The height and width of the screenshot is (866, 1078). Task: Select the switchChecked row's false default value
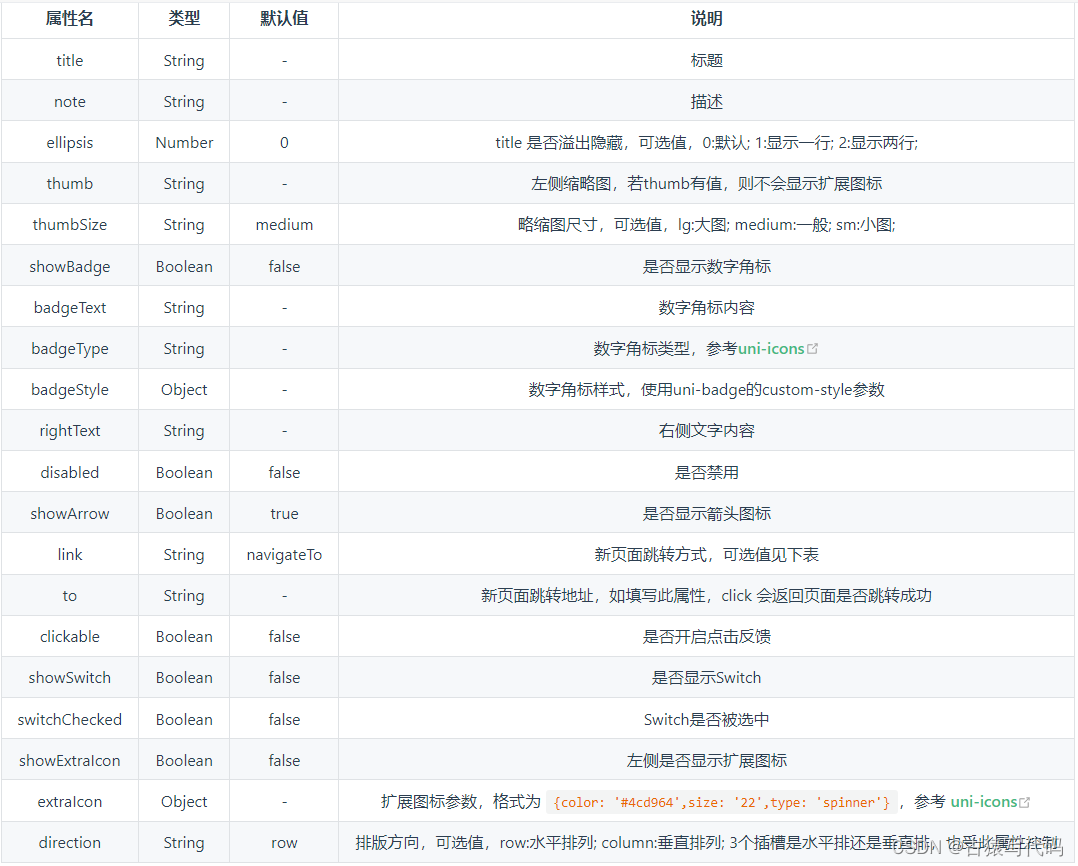[284, 718]
